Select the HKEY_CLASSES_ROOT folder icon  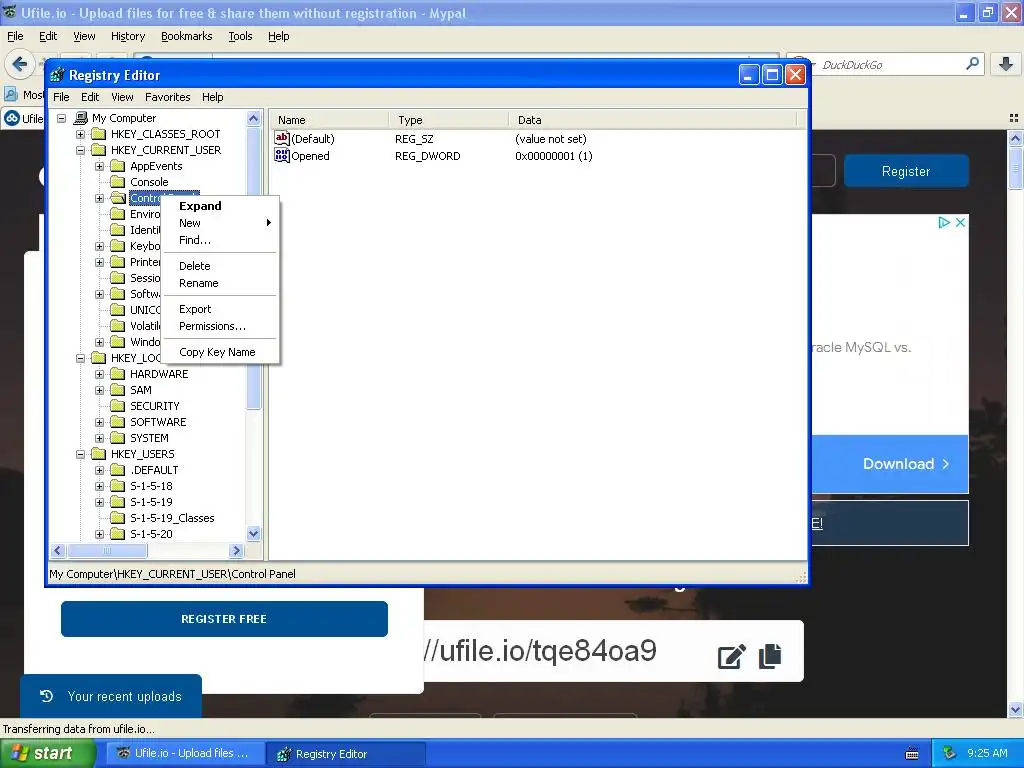tap(99, 134)
